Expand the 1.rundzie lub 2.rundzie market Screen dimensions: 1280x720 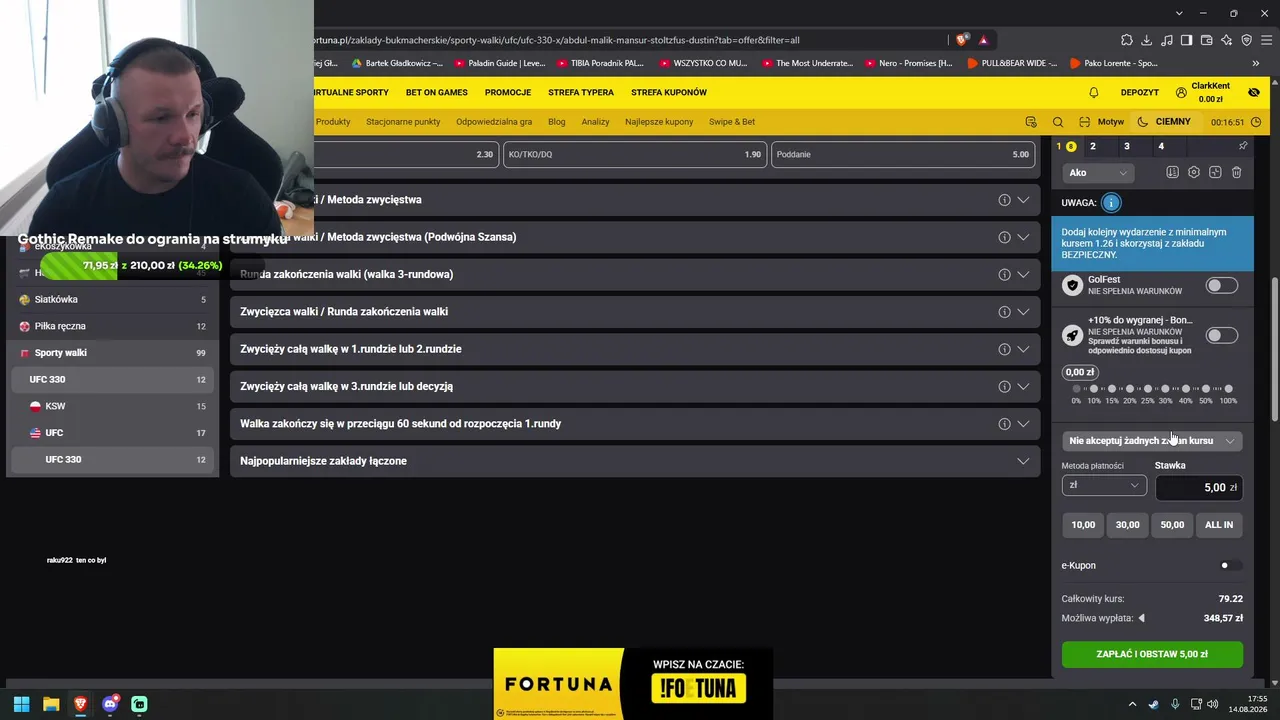tap(635, 349)
